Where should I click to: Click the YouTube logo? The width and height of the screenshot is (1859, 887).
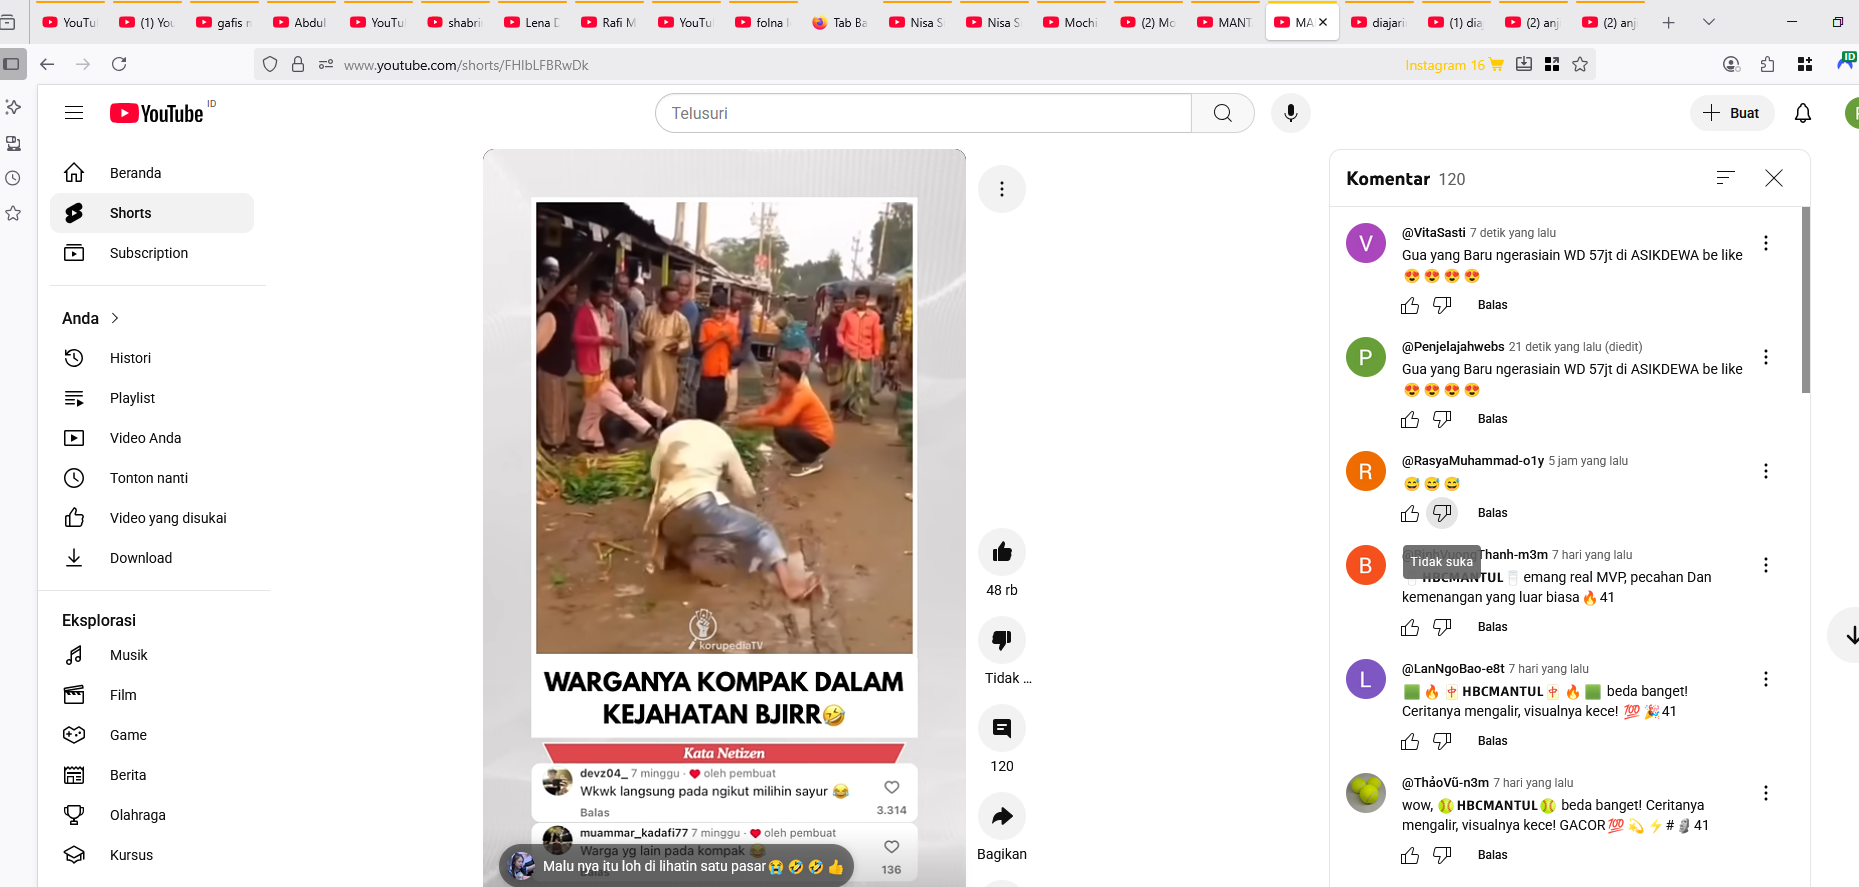click(x=157, y=113)
